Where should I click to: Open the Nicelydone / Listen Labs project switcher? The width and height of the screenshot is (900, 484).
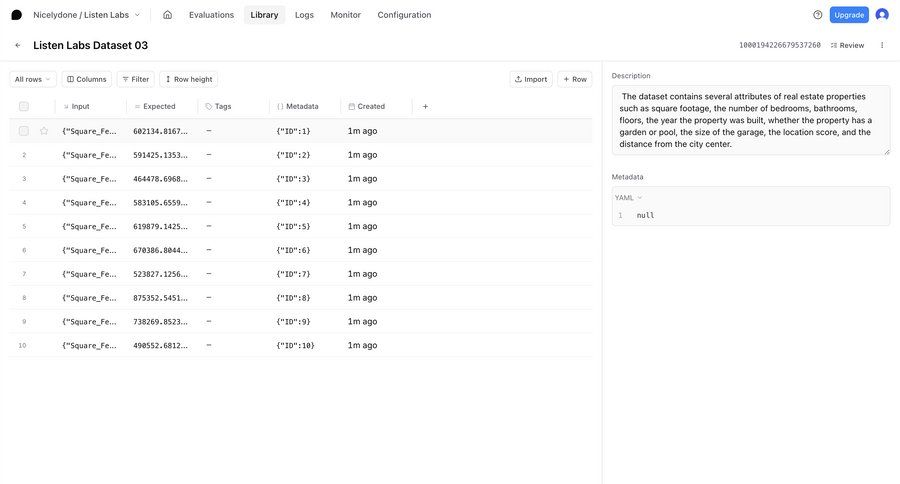point(87,15)
